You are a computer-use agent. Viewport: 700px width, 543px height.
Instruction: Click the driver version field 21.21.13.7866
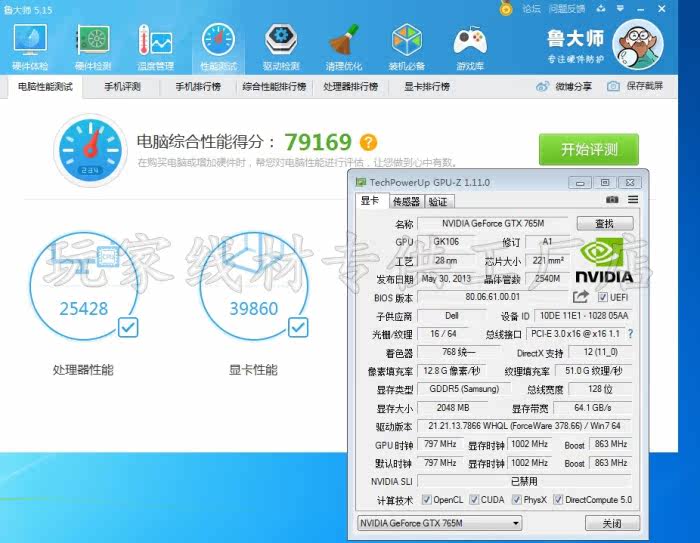(524, 426)
